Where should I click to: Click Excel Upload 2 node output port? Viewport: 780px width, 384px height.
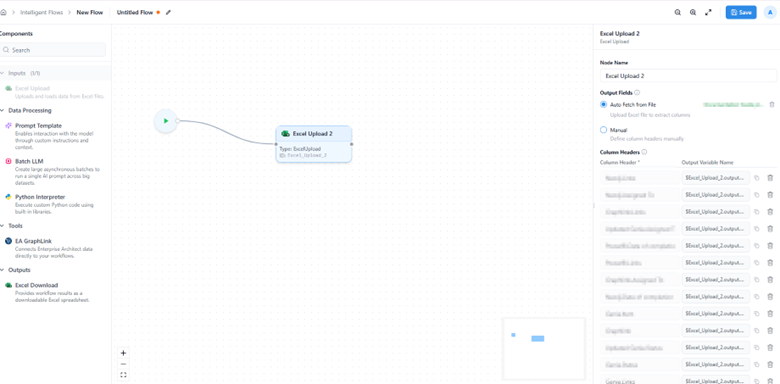click(x=352, y=144)
